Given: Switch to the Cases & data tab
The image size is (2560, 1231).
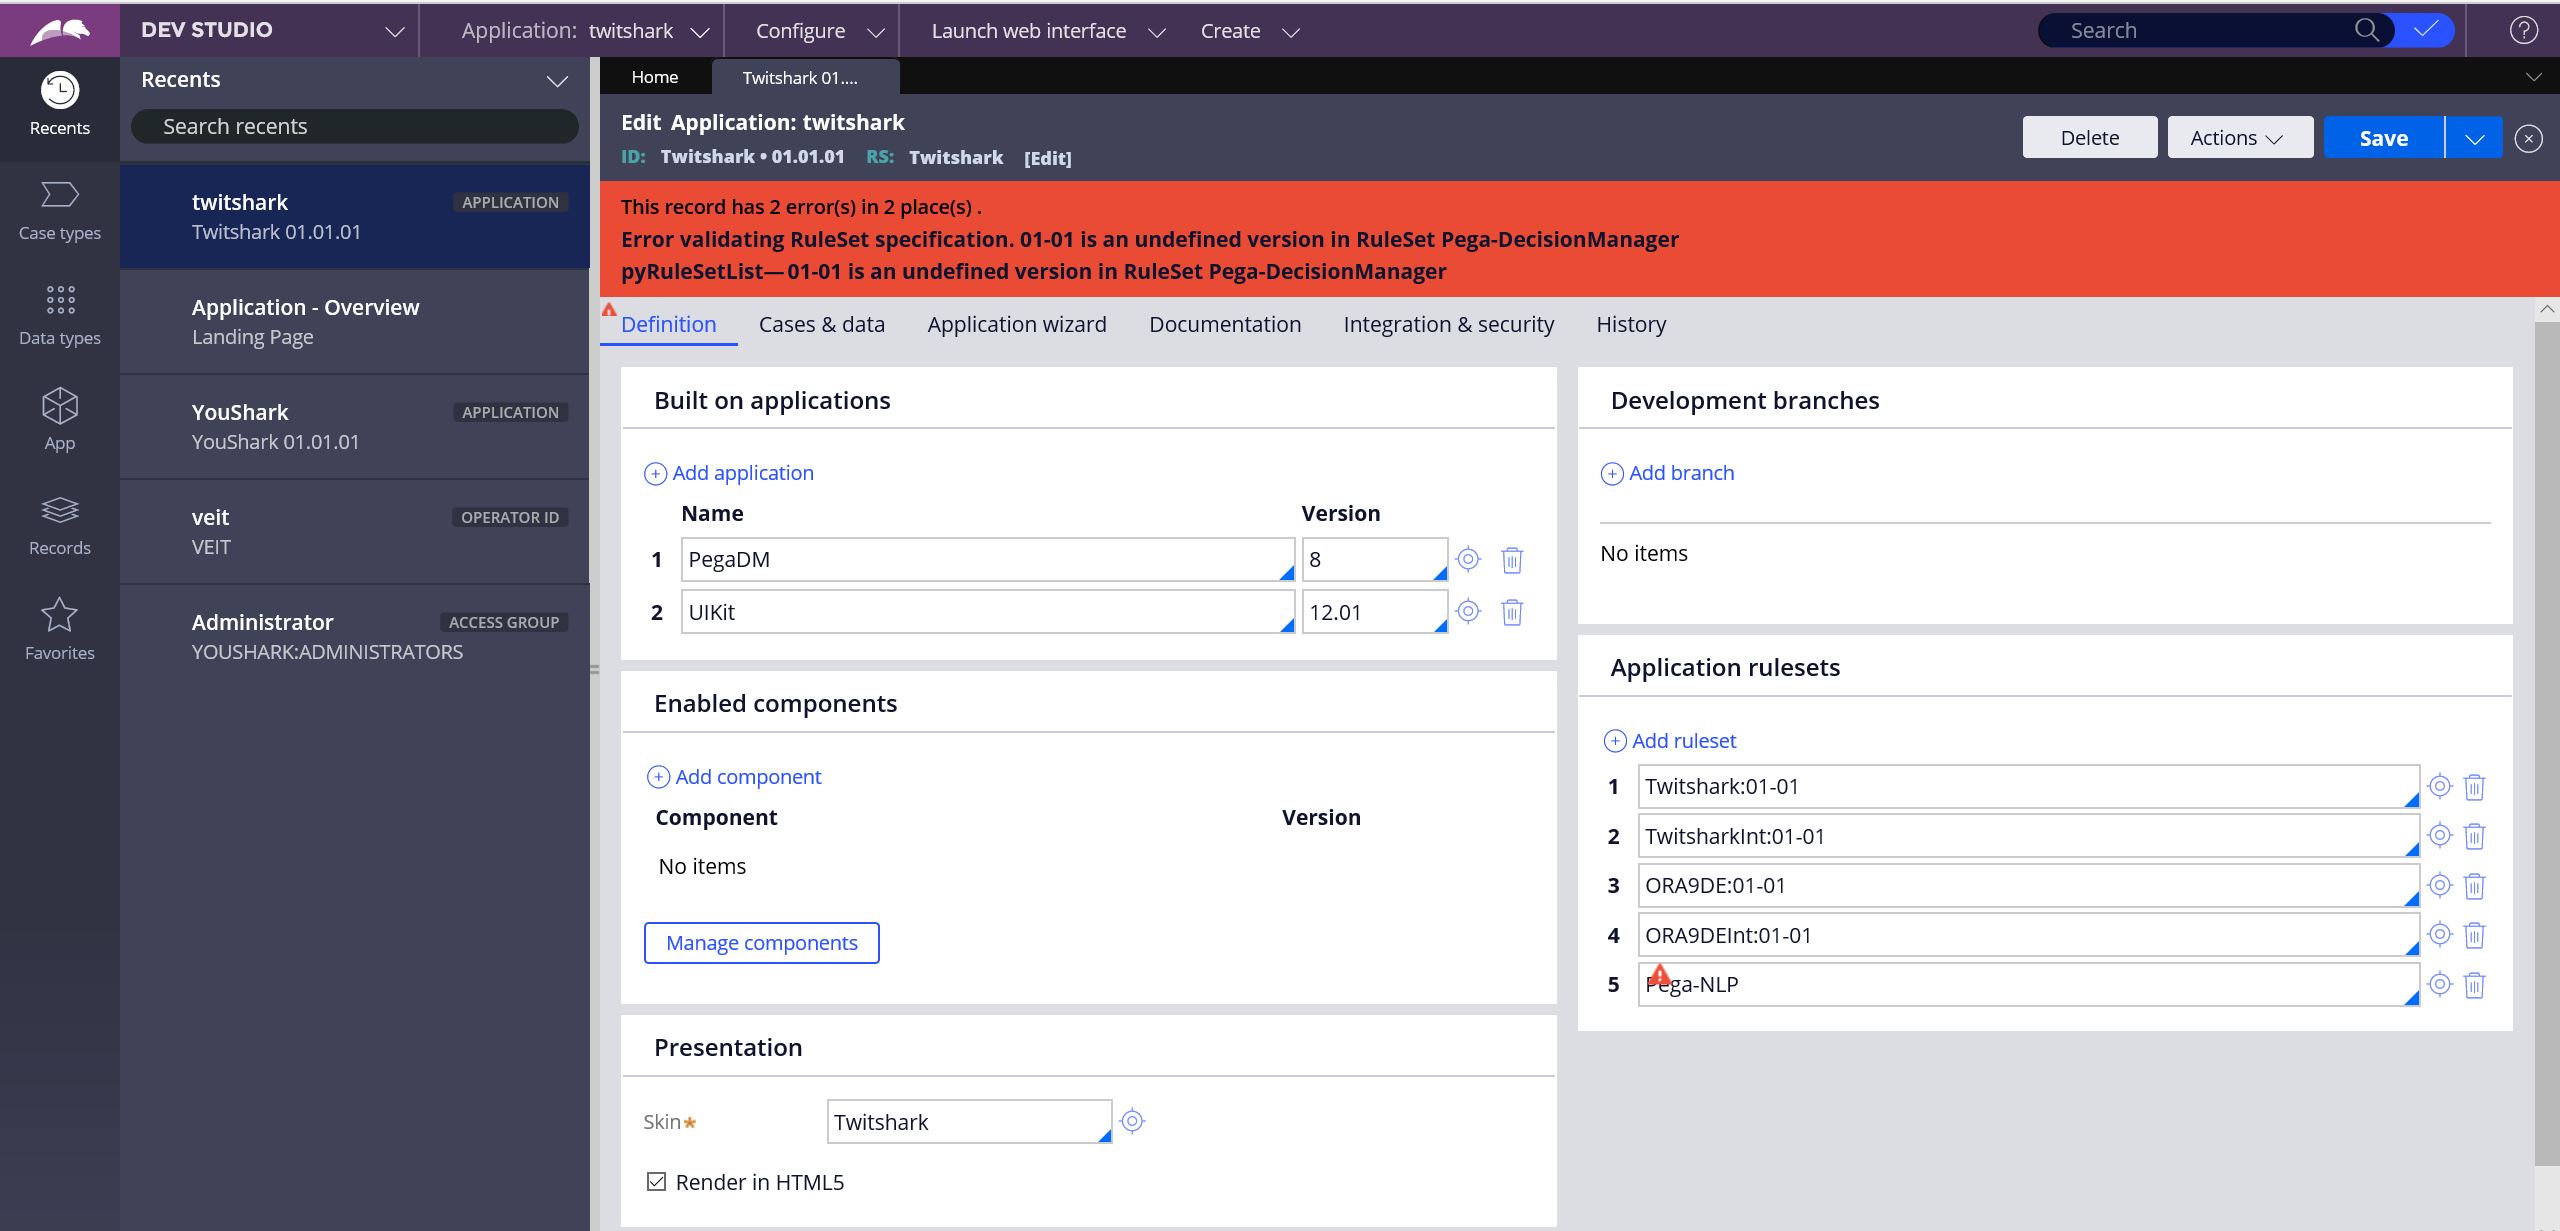Looking at the screenshot, I should click(x=821, y=324).
